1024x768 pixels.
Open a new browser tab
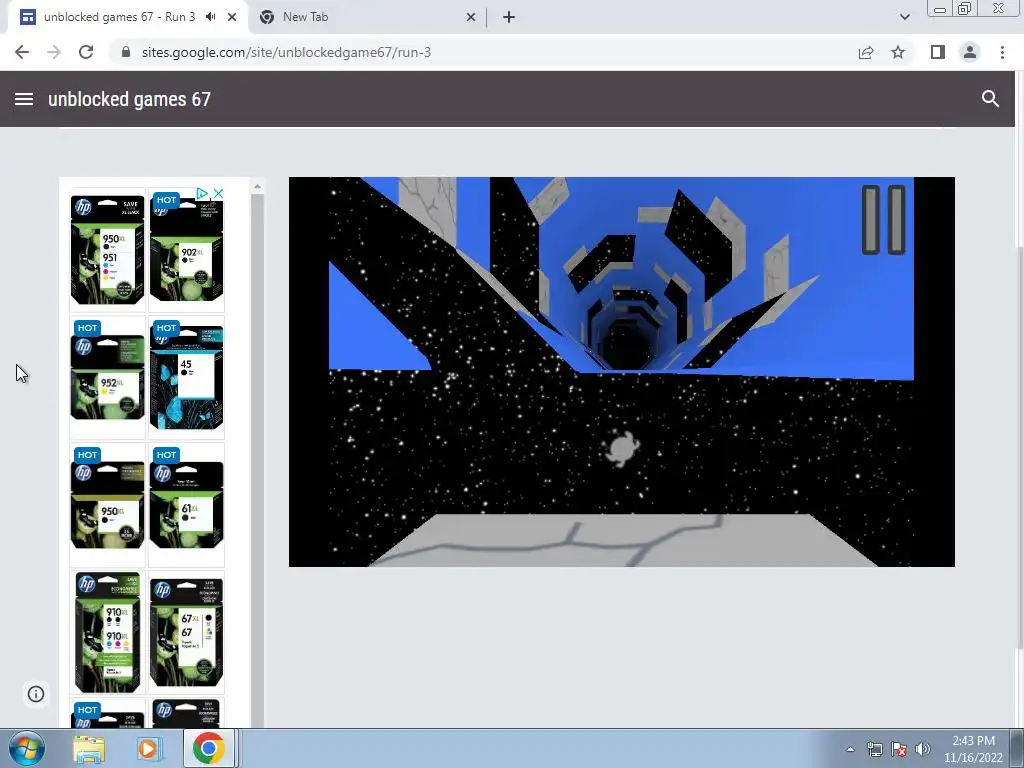[509, 17]
